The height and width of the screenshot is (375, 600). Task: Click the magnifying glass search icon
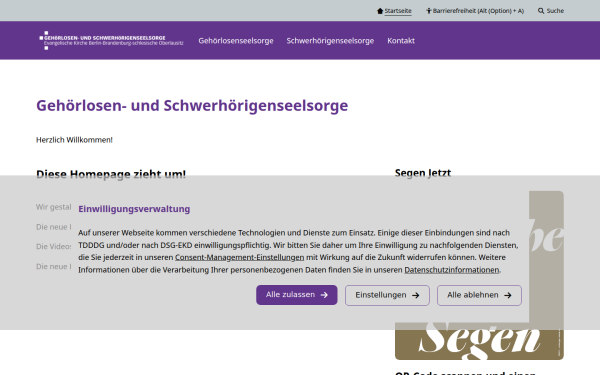point(541,11)
